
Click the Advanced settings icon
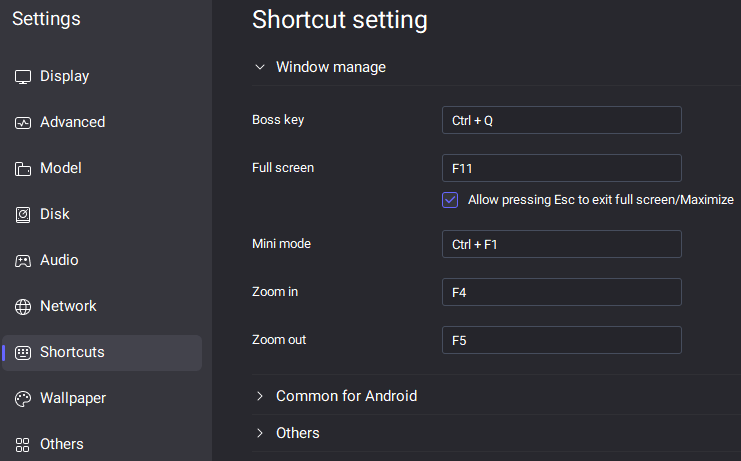tap(23, 123)
